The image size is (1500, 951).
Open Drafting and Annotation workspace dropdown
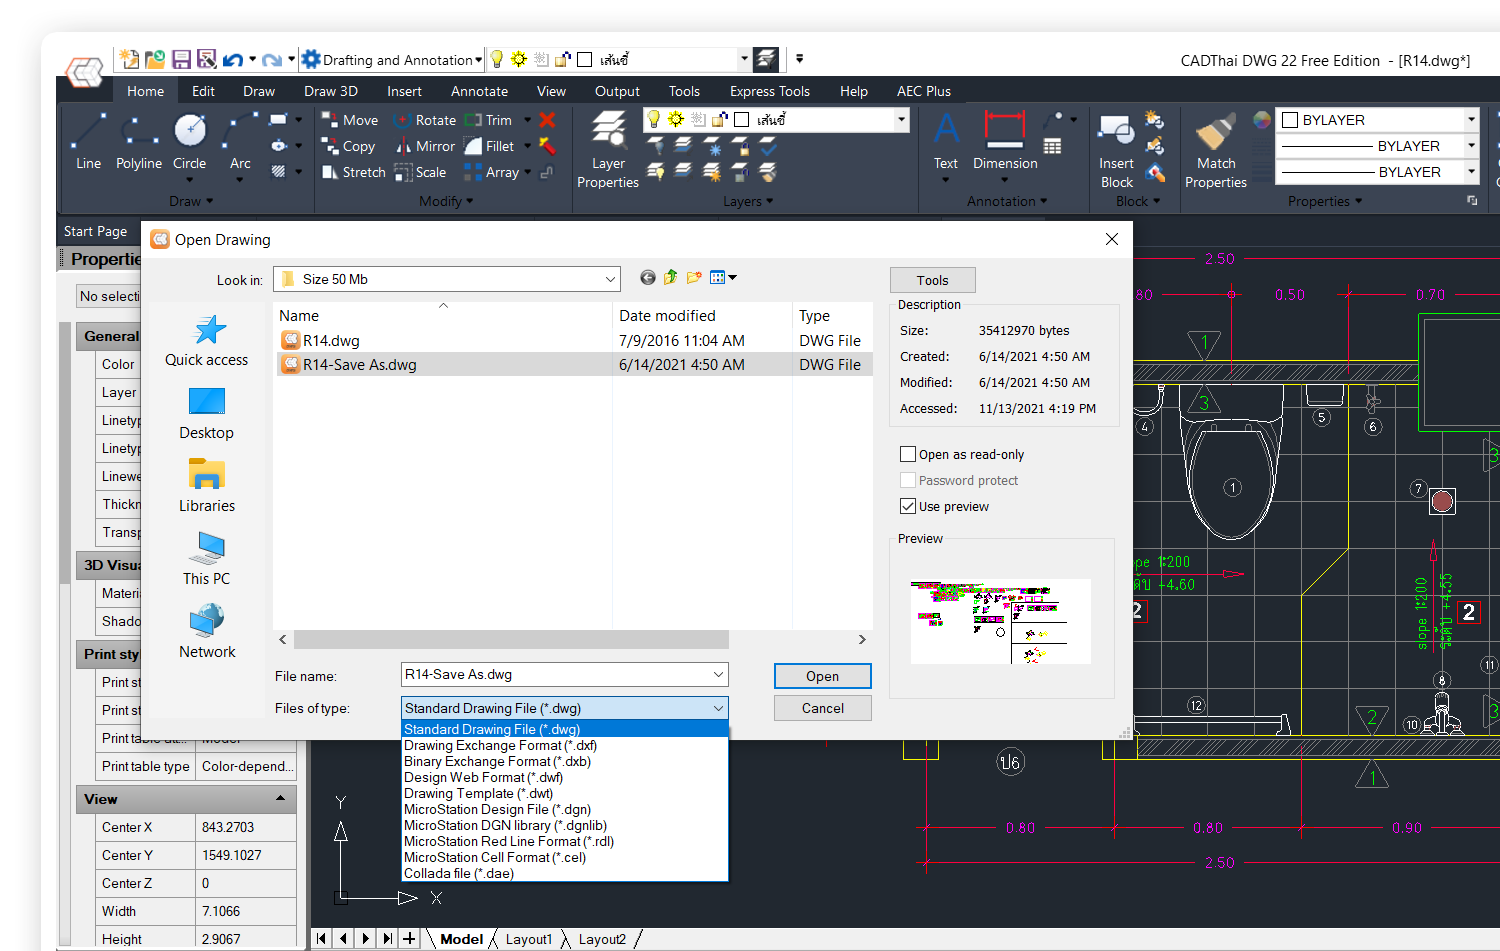478,60
